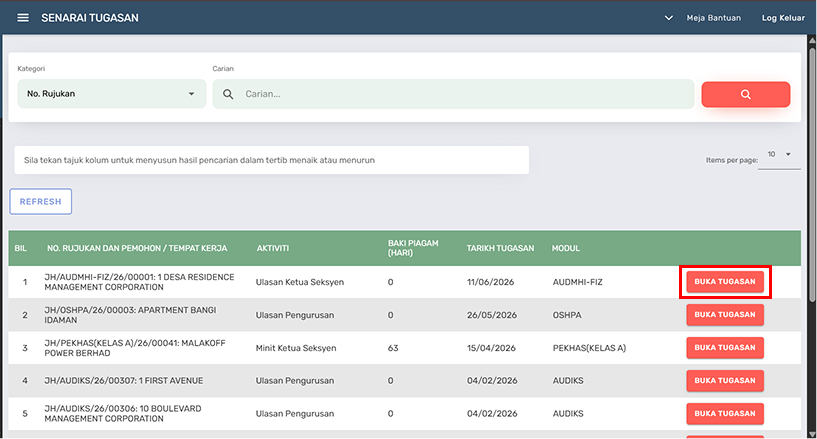Select text JH/OSHPA/26/00003 reference

(x=88, y=310)
